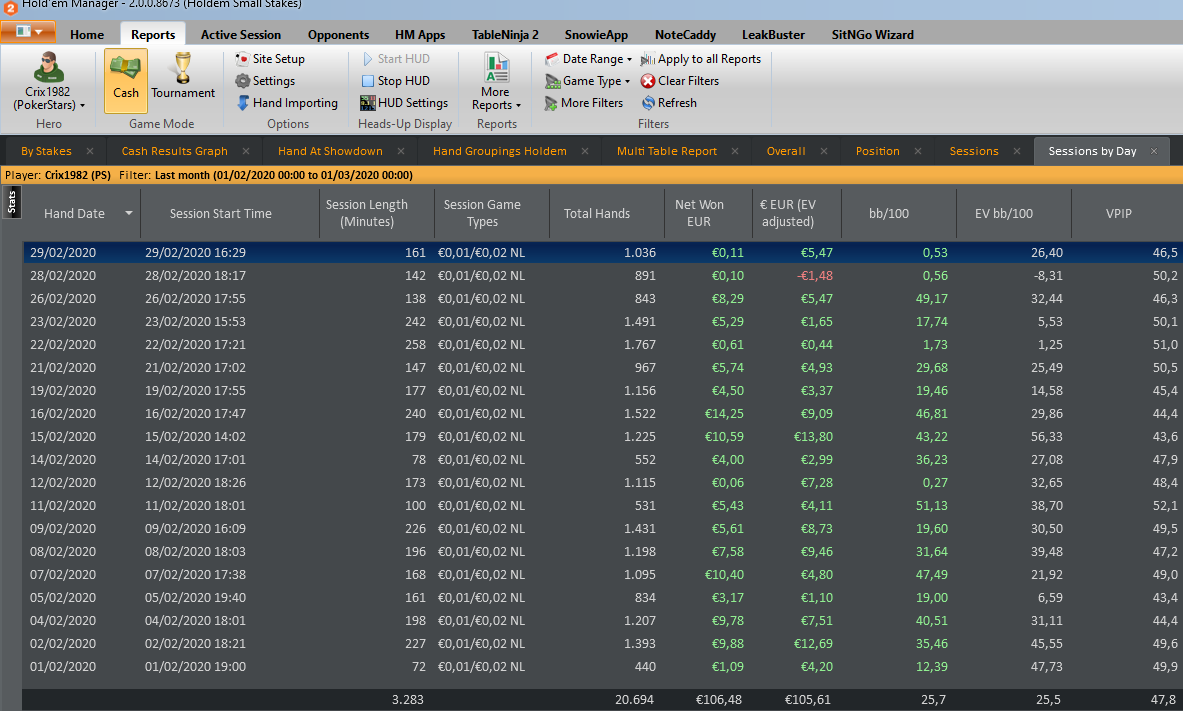The width and height of the screenshot is (1183, 711).
Task: Close Multi Table Report tab
Action: (x=735, y=151)
